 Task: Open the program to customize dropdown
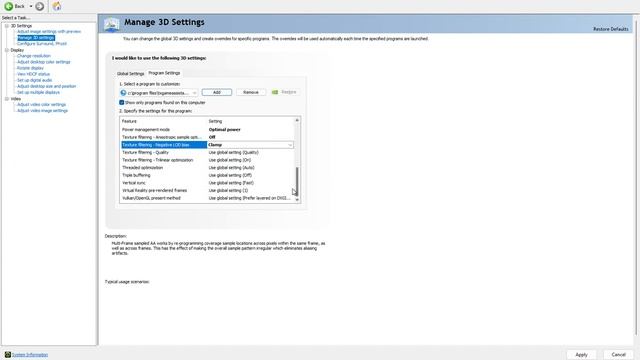point(159,93)
